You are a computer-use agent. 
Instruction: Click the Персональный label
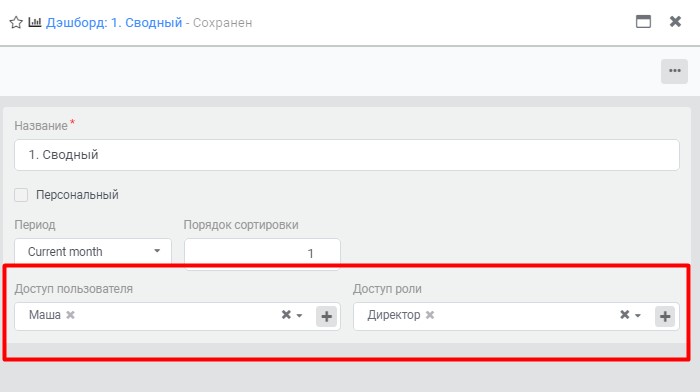coord(77,195)
